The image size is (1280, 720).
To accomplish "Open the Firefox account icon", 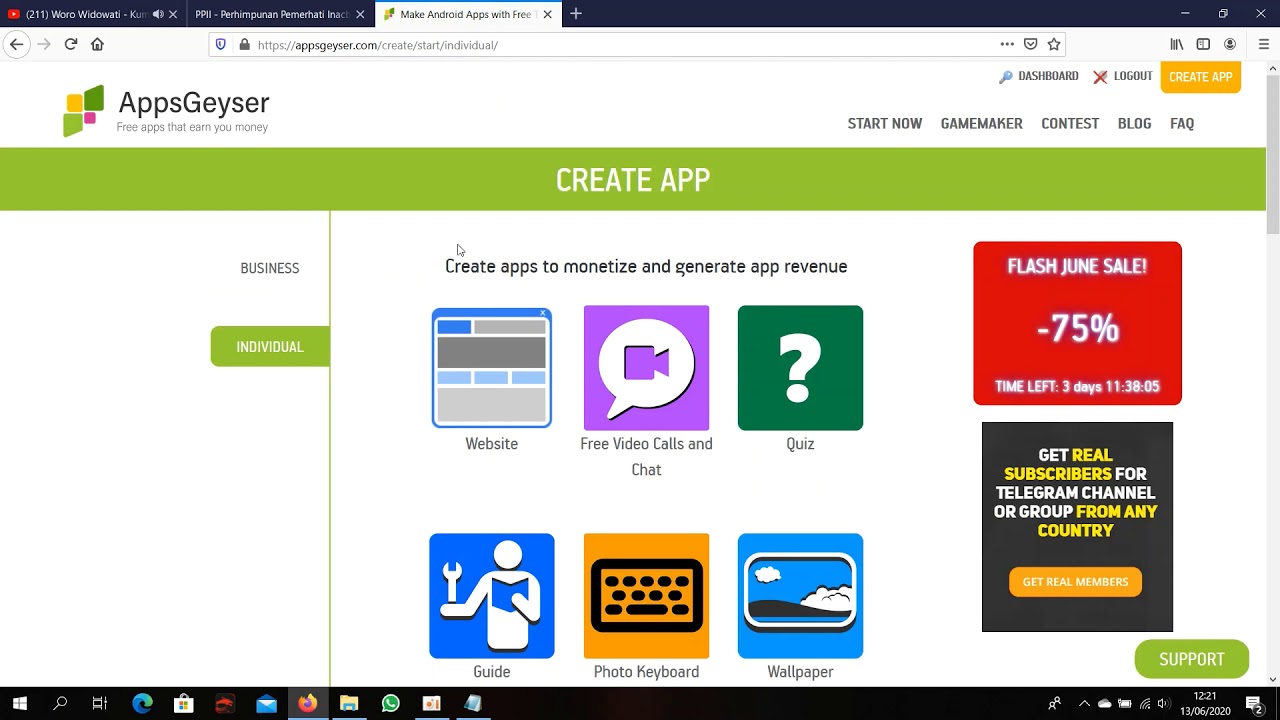I will click(1230, 44).
